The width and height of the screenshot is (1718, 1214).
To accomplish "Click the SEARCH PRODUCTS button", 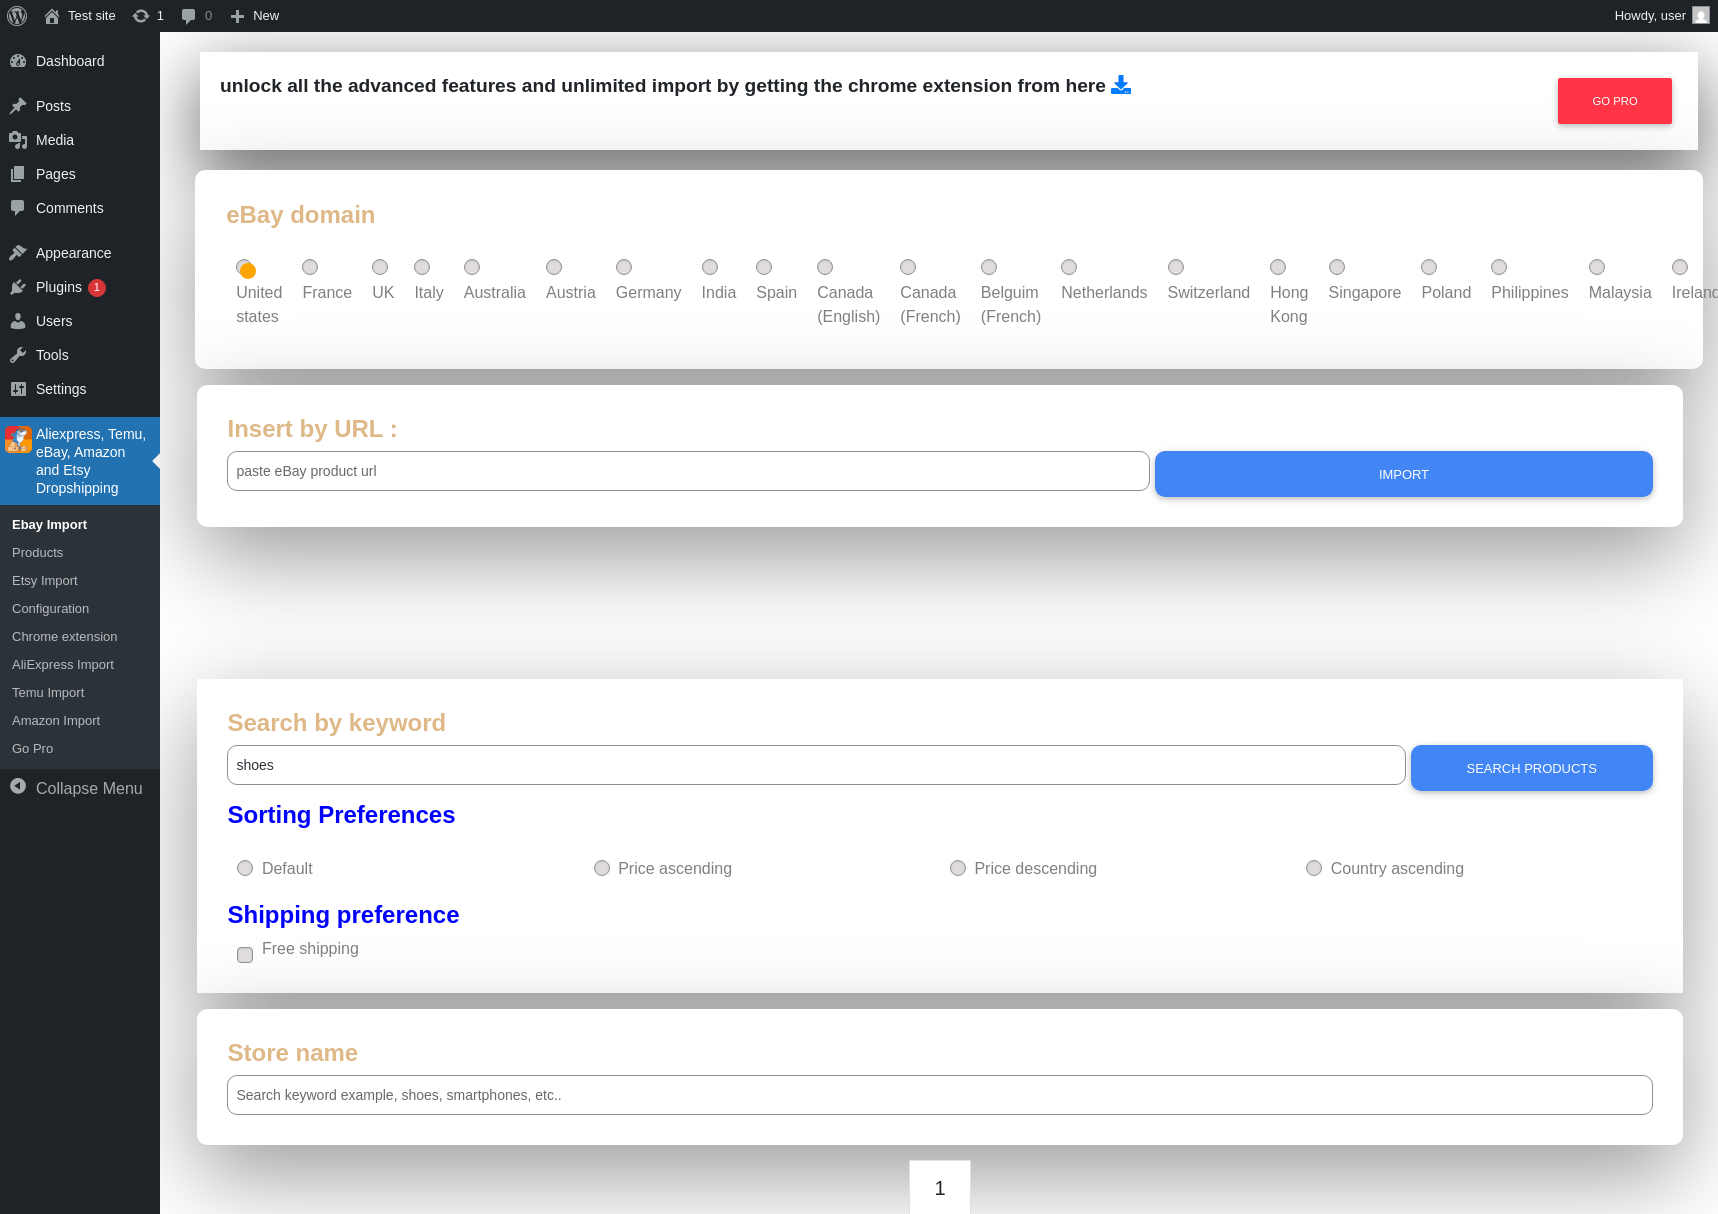I will tap(1531, 768).
